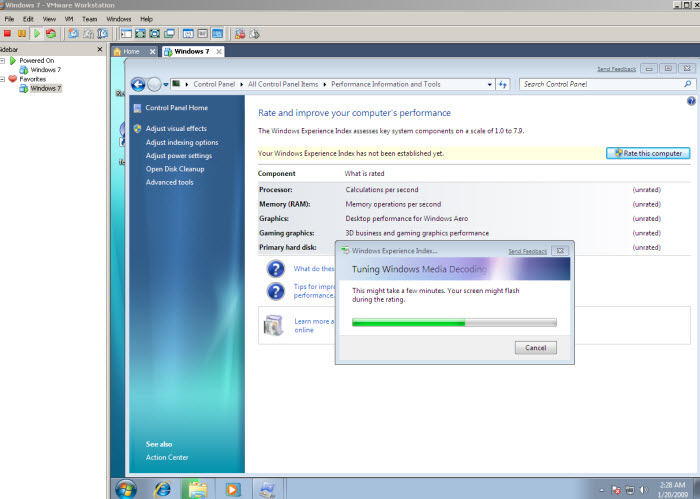Screen dimensions: 700x499
Task: Click the green Power On play icon
Action: [37, 33]
